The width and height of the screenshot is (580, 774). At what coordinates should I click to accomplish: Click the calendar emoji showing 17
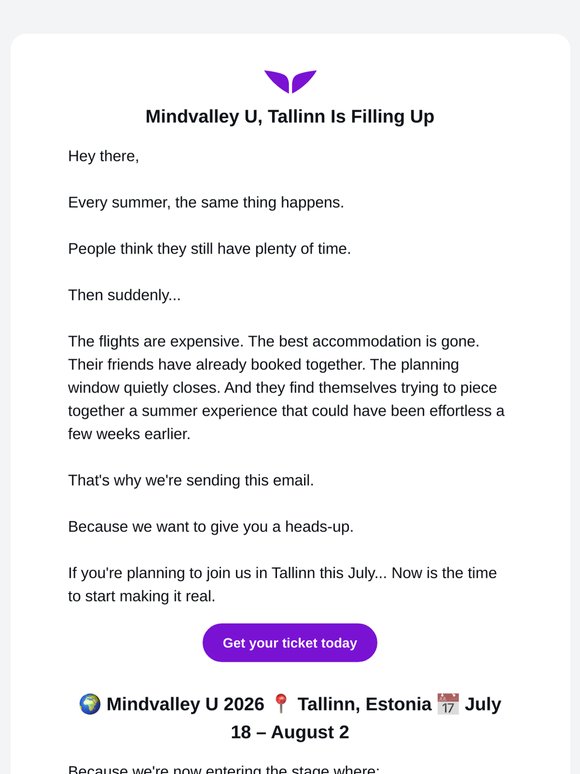point(448,704)
